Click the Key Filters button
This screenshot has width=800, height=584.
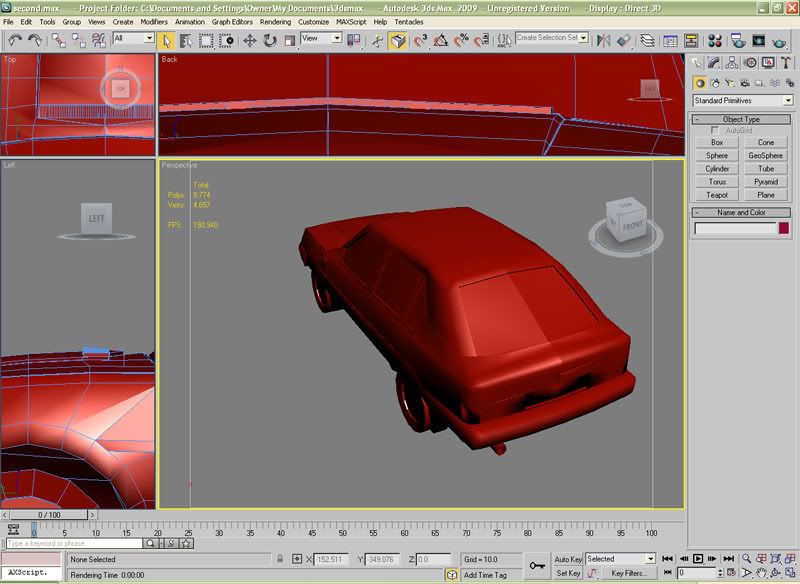(x=629, y=573)
